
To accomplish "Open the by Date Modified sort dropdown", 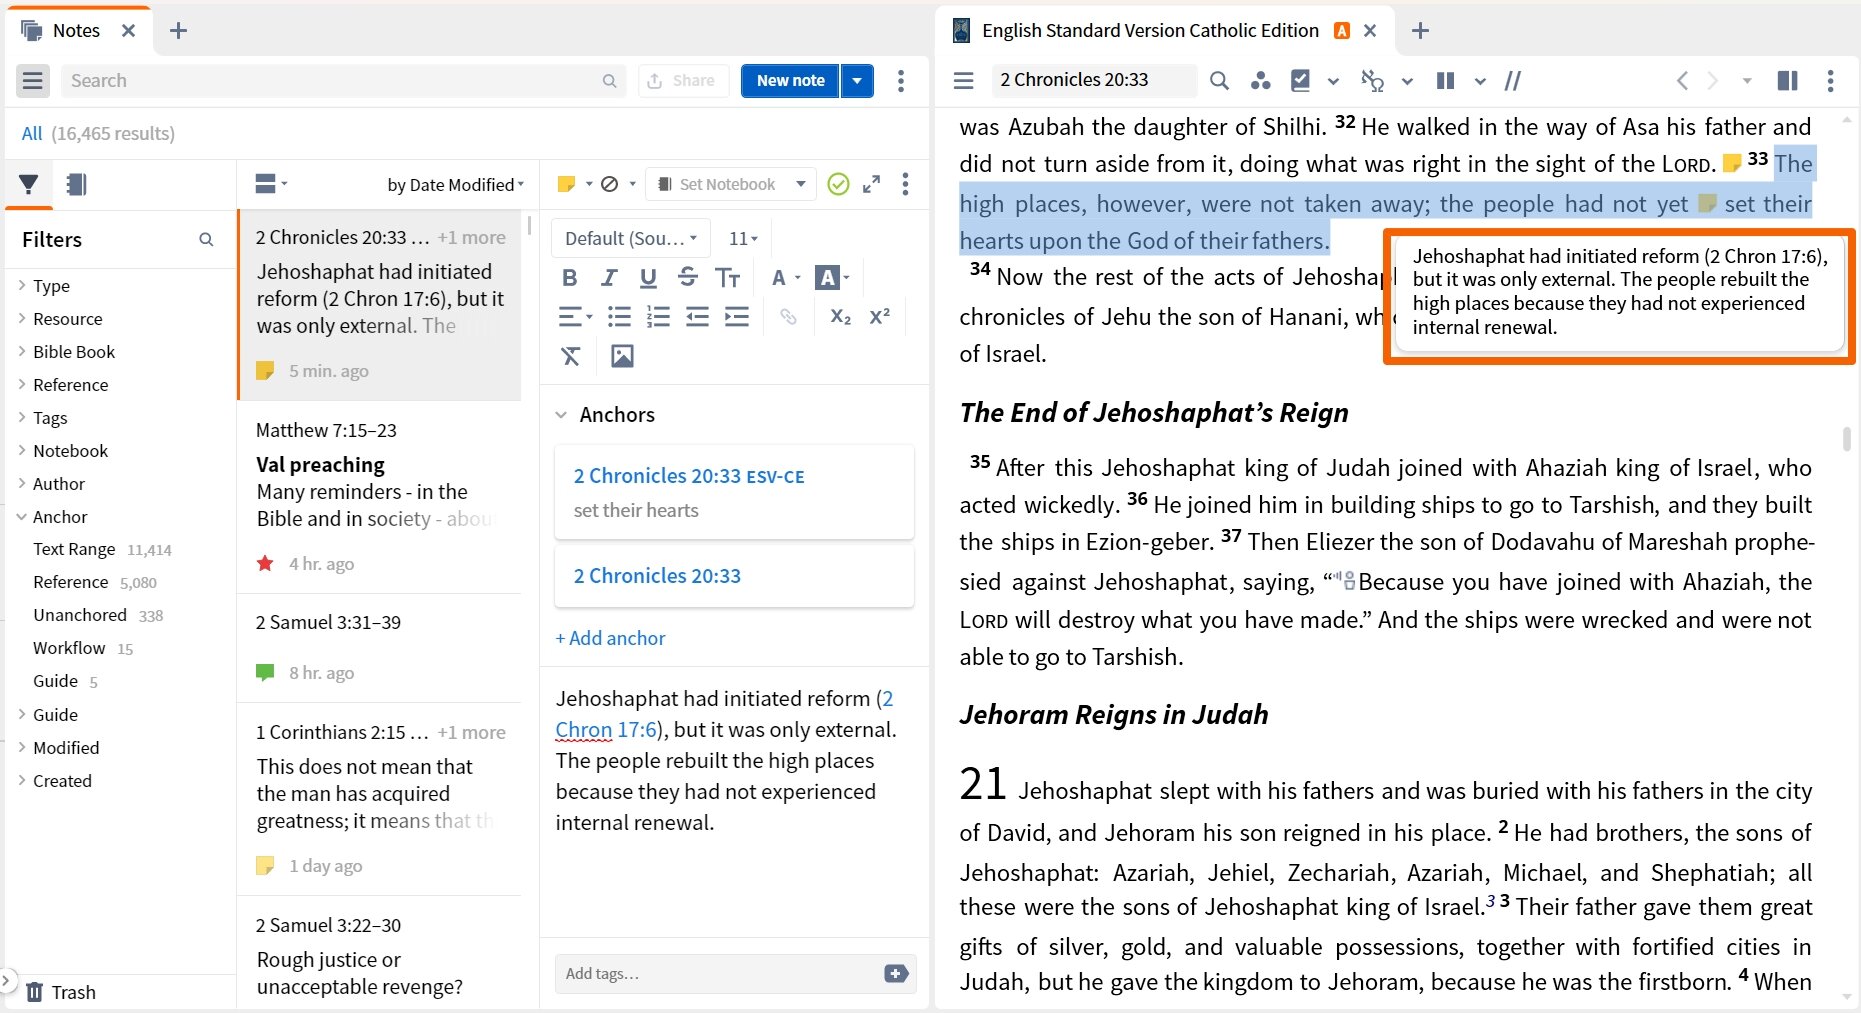I will 455,184.
